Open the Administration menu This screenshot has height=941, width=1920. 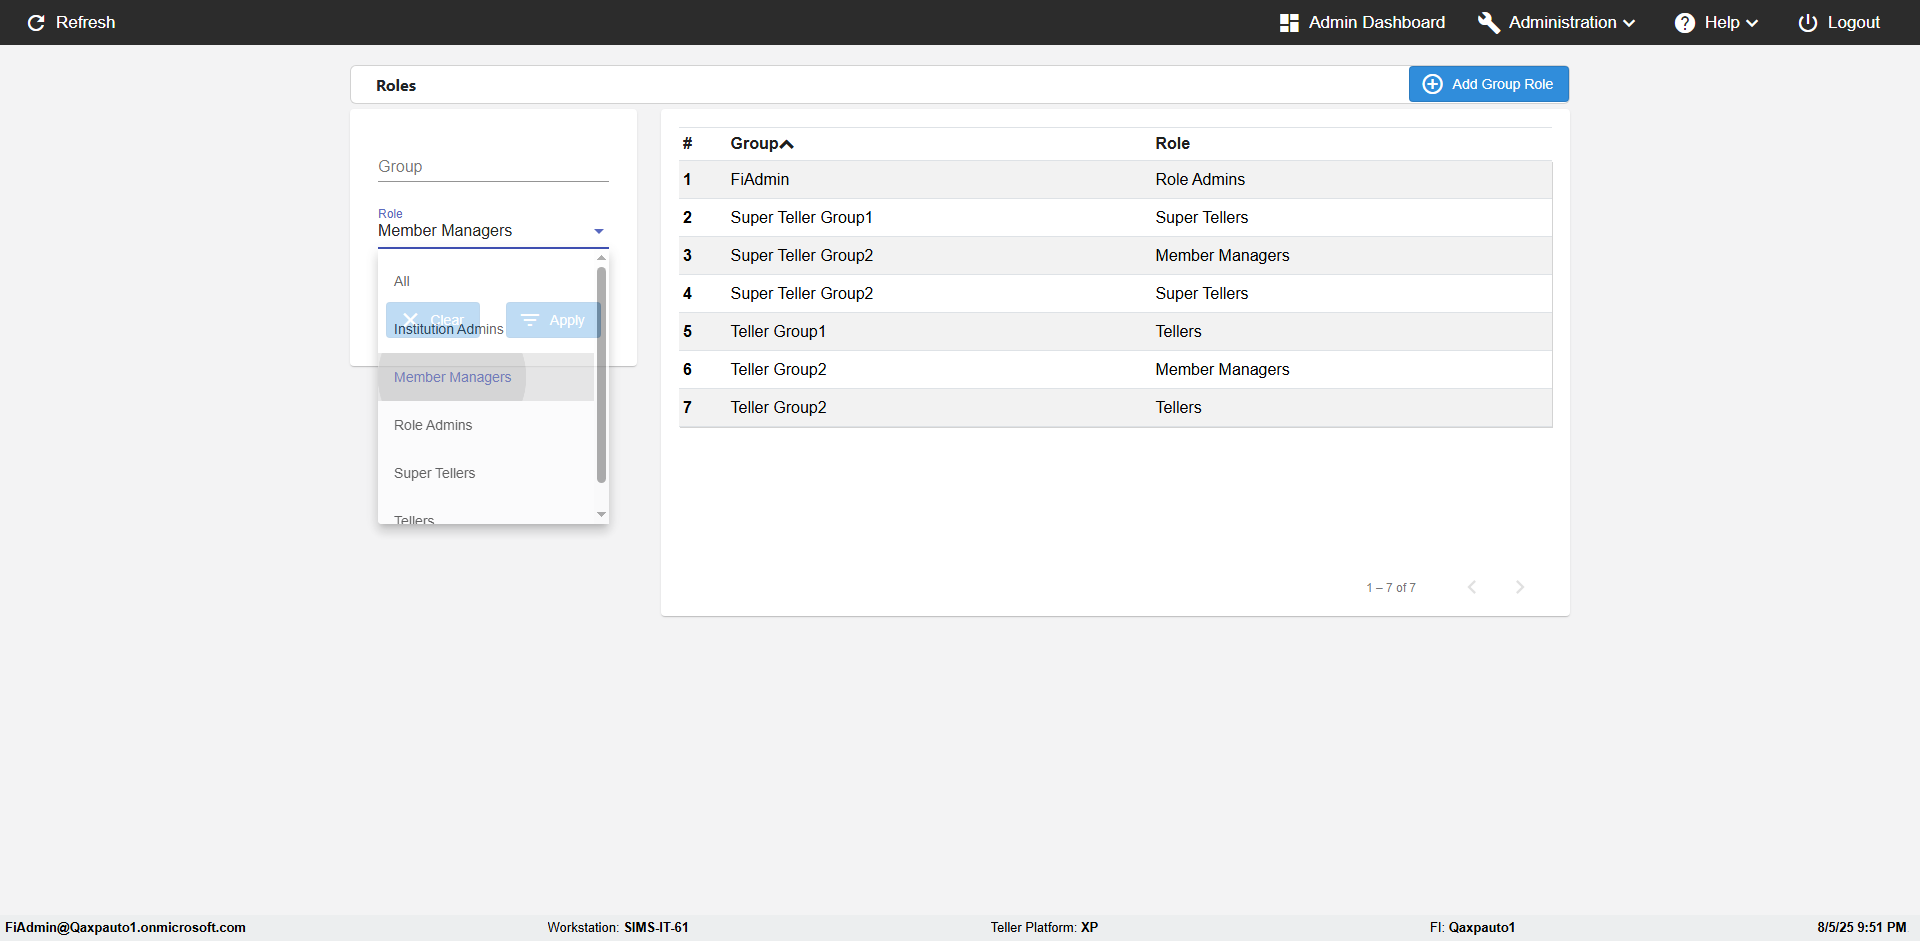pyautogui.click(x=1557, y=22)
